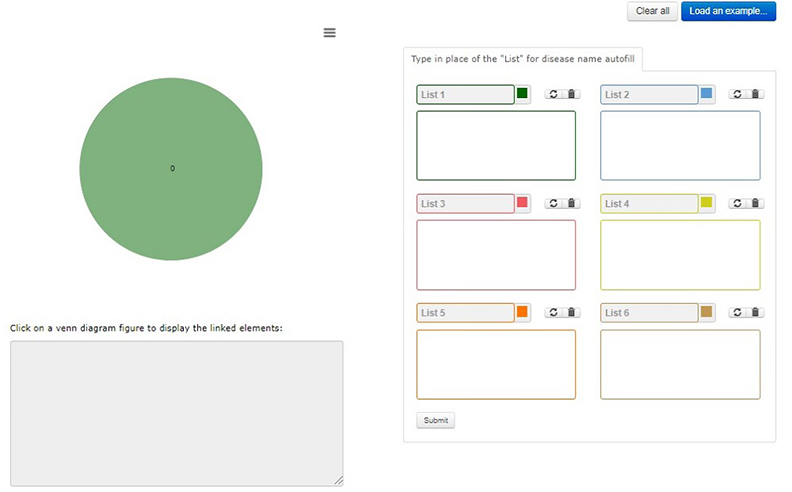Open the dark green List 1 color picker
The width and height of the screenshot is (792, 492).
pyautogui.click(x=522, y=93)
